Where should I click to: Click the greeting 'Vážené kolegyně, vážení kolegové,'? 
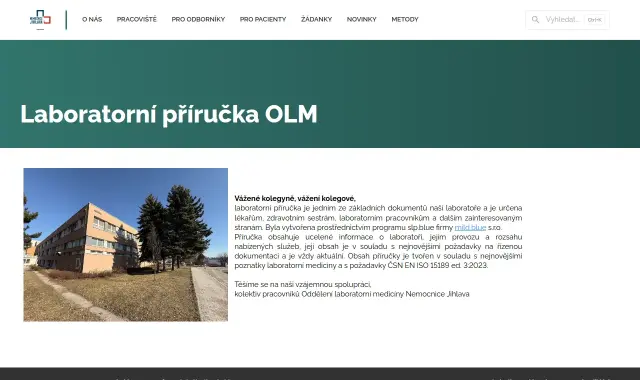click(x=295, y=198)
